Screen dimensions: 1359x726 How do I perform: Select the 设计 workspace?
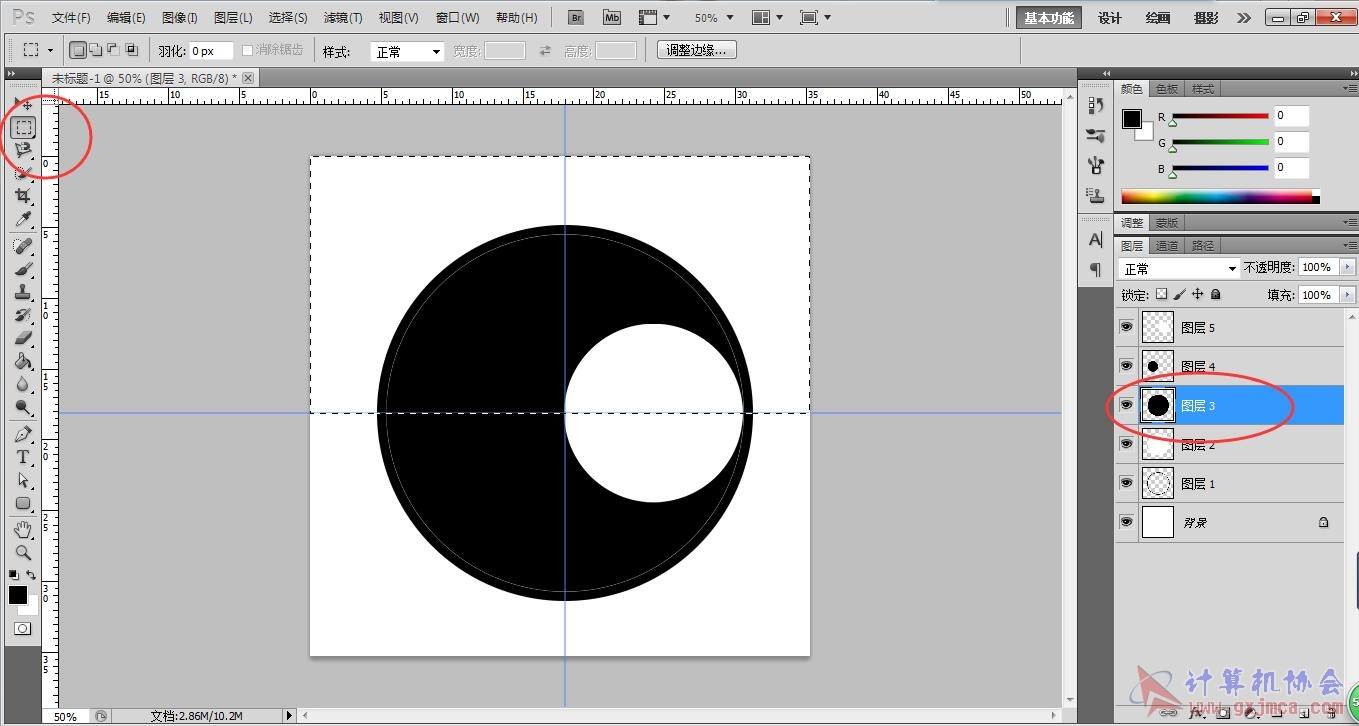coord(1110,18)
